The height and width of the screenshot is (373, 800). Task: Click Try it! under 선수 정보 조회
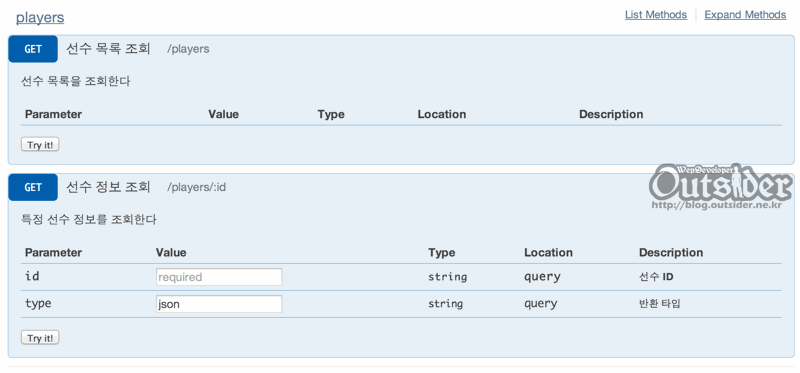coord(40,338)
